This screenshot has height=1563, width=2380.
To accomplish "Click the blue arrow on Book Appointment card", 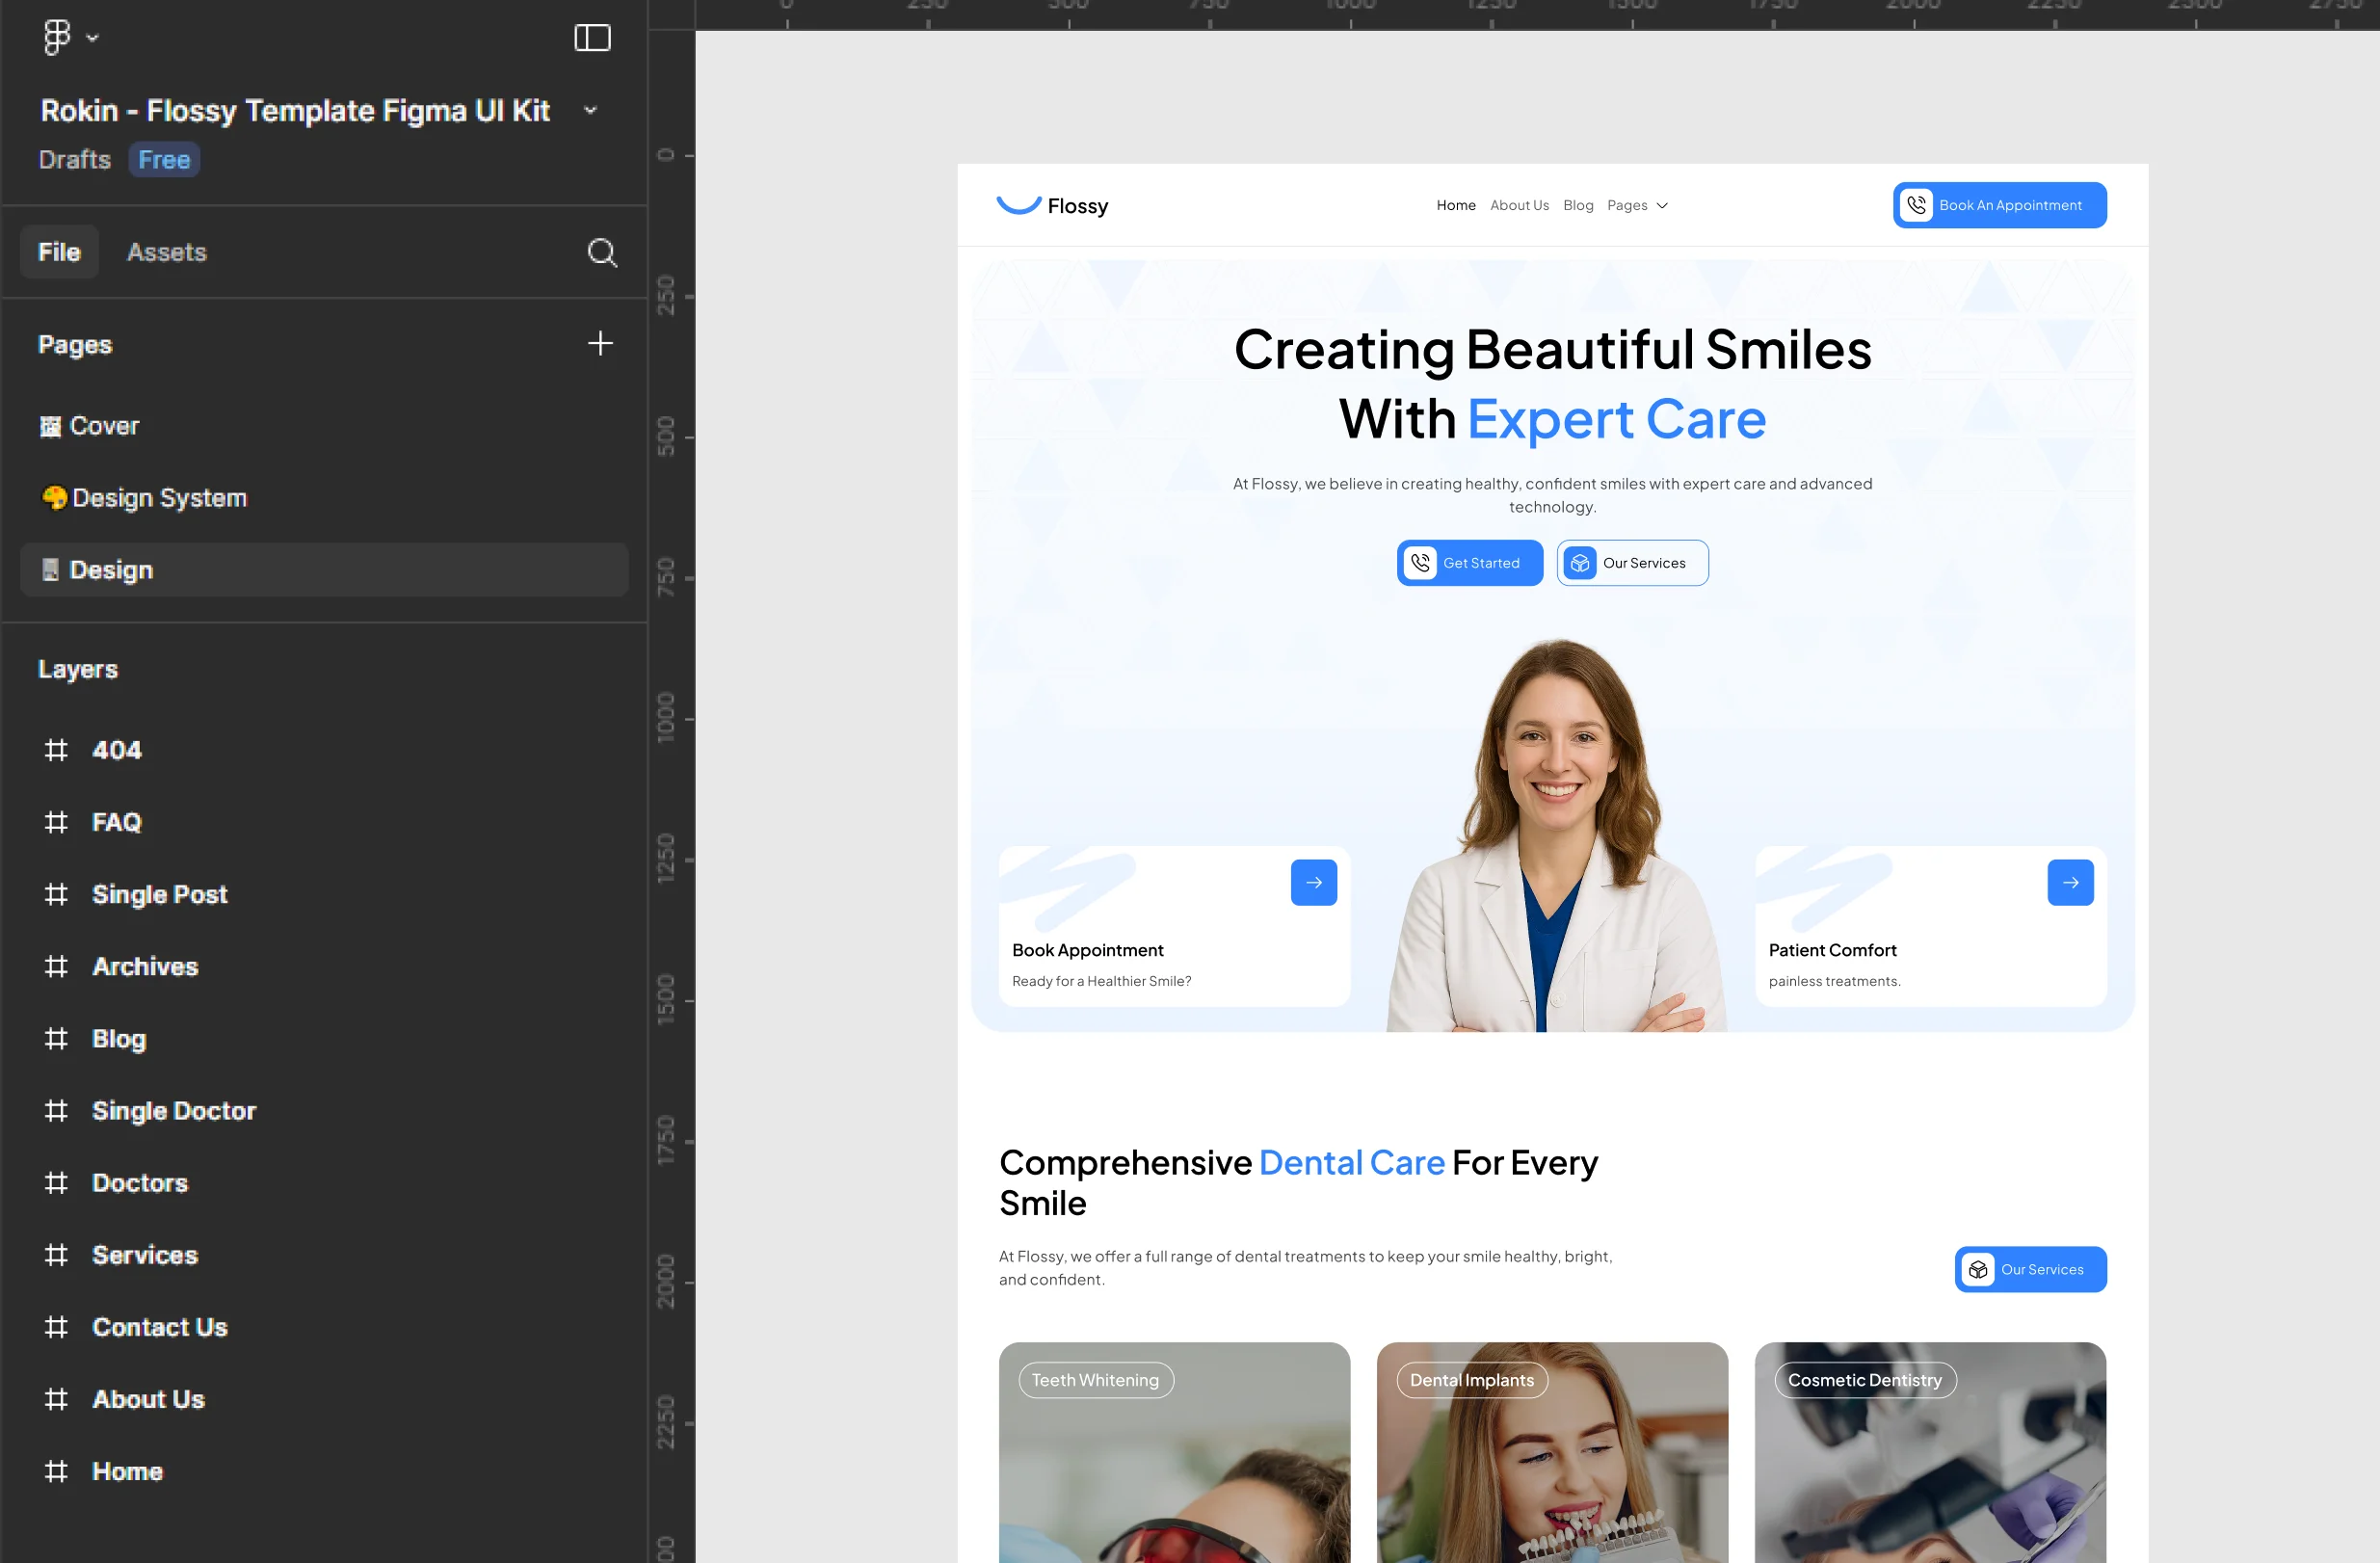I will [1313, 882].
